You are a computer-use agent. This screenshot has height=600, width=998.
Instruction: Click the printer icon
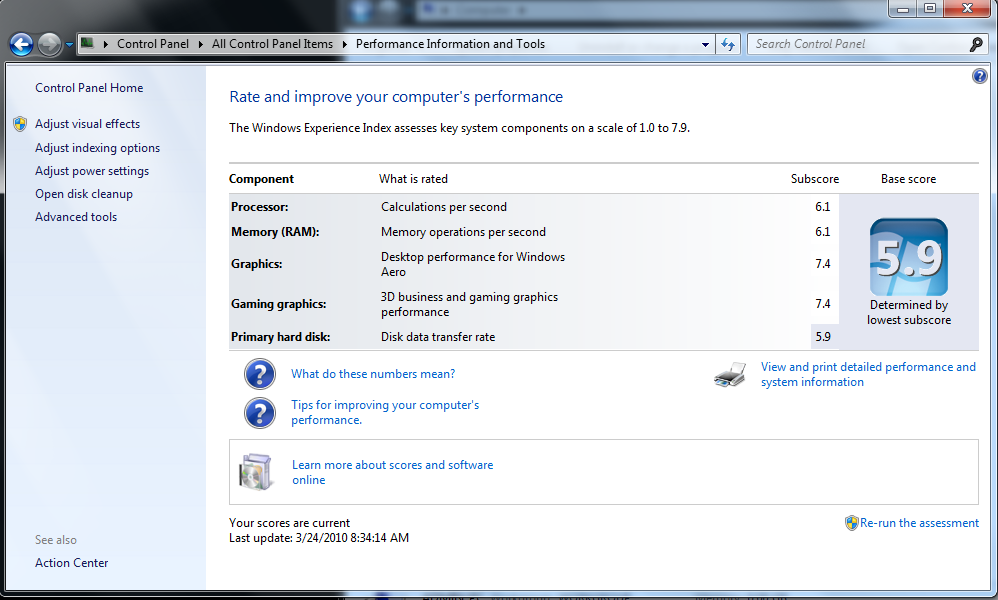pos(730,375)
